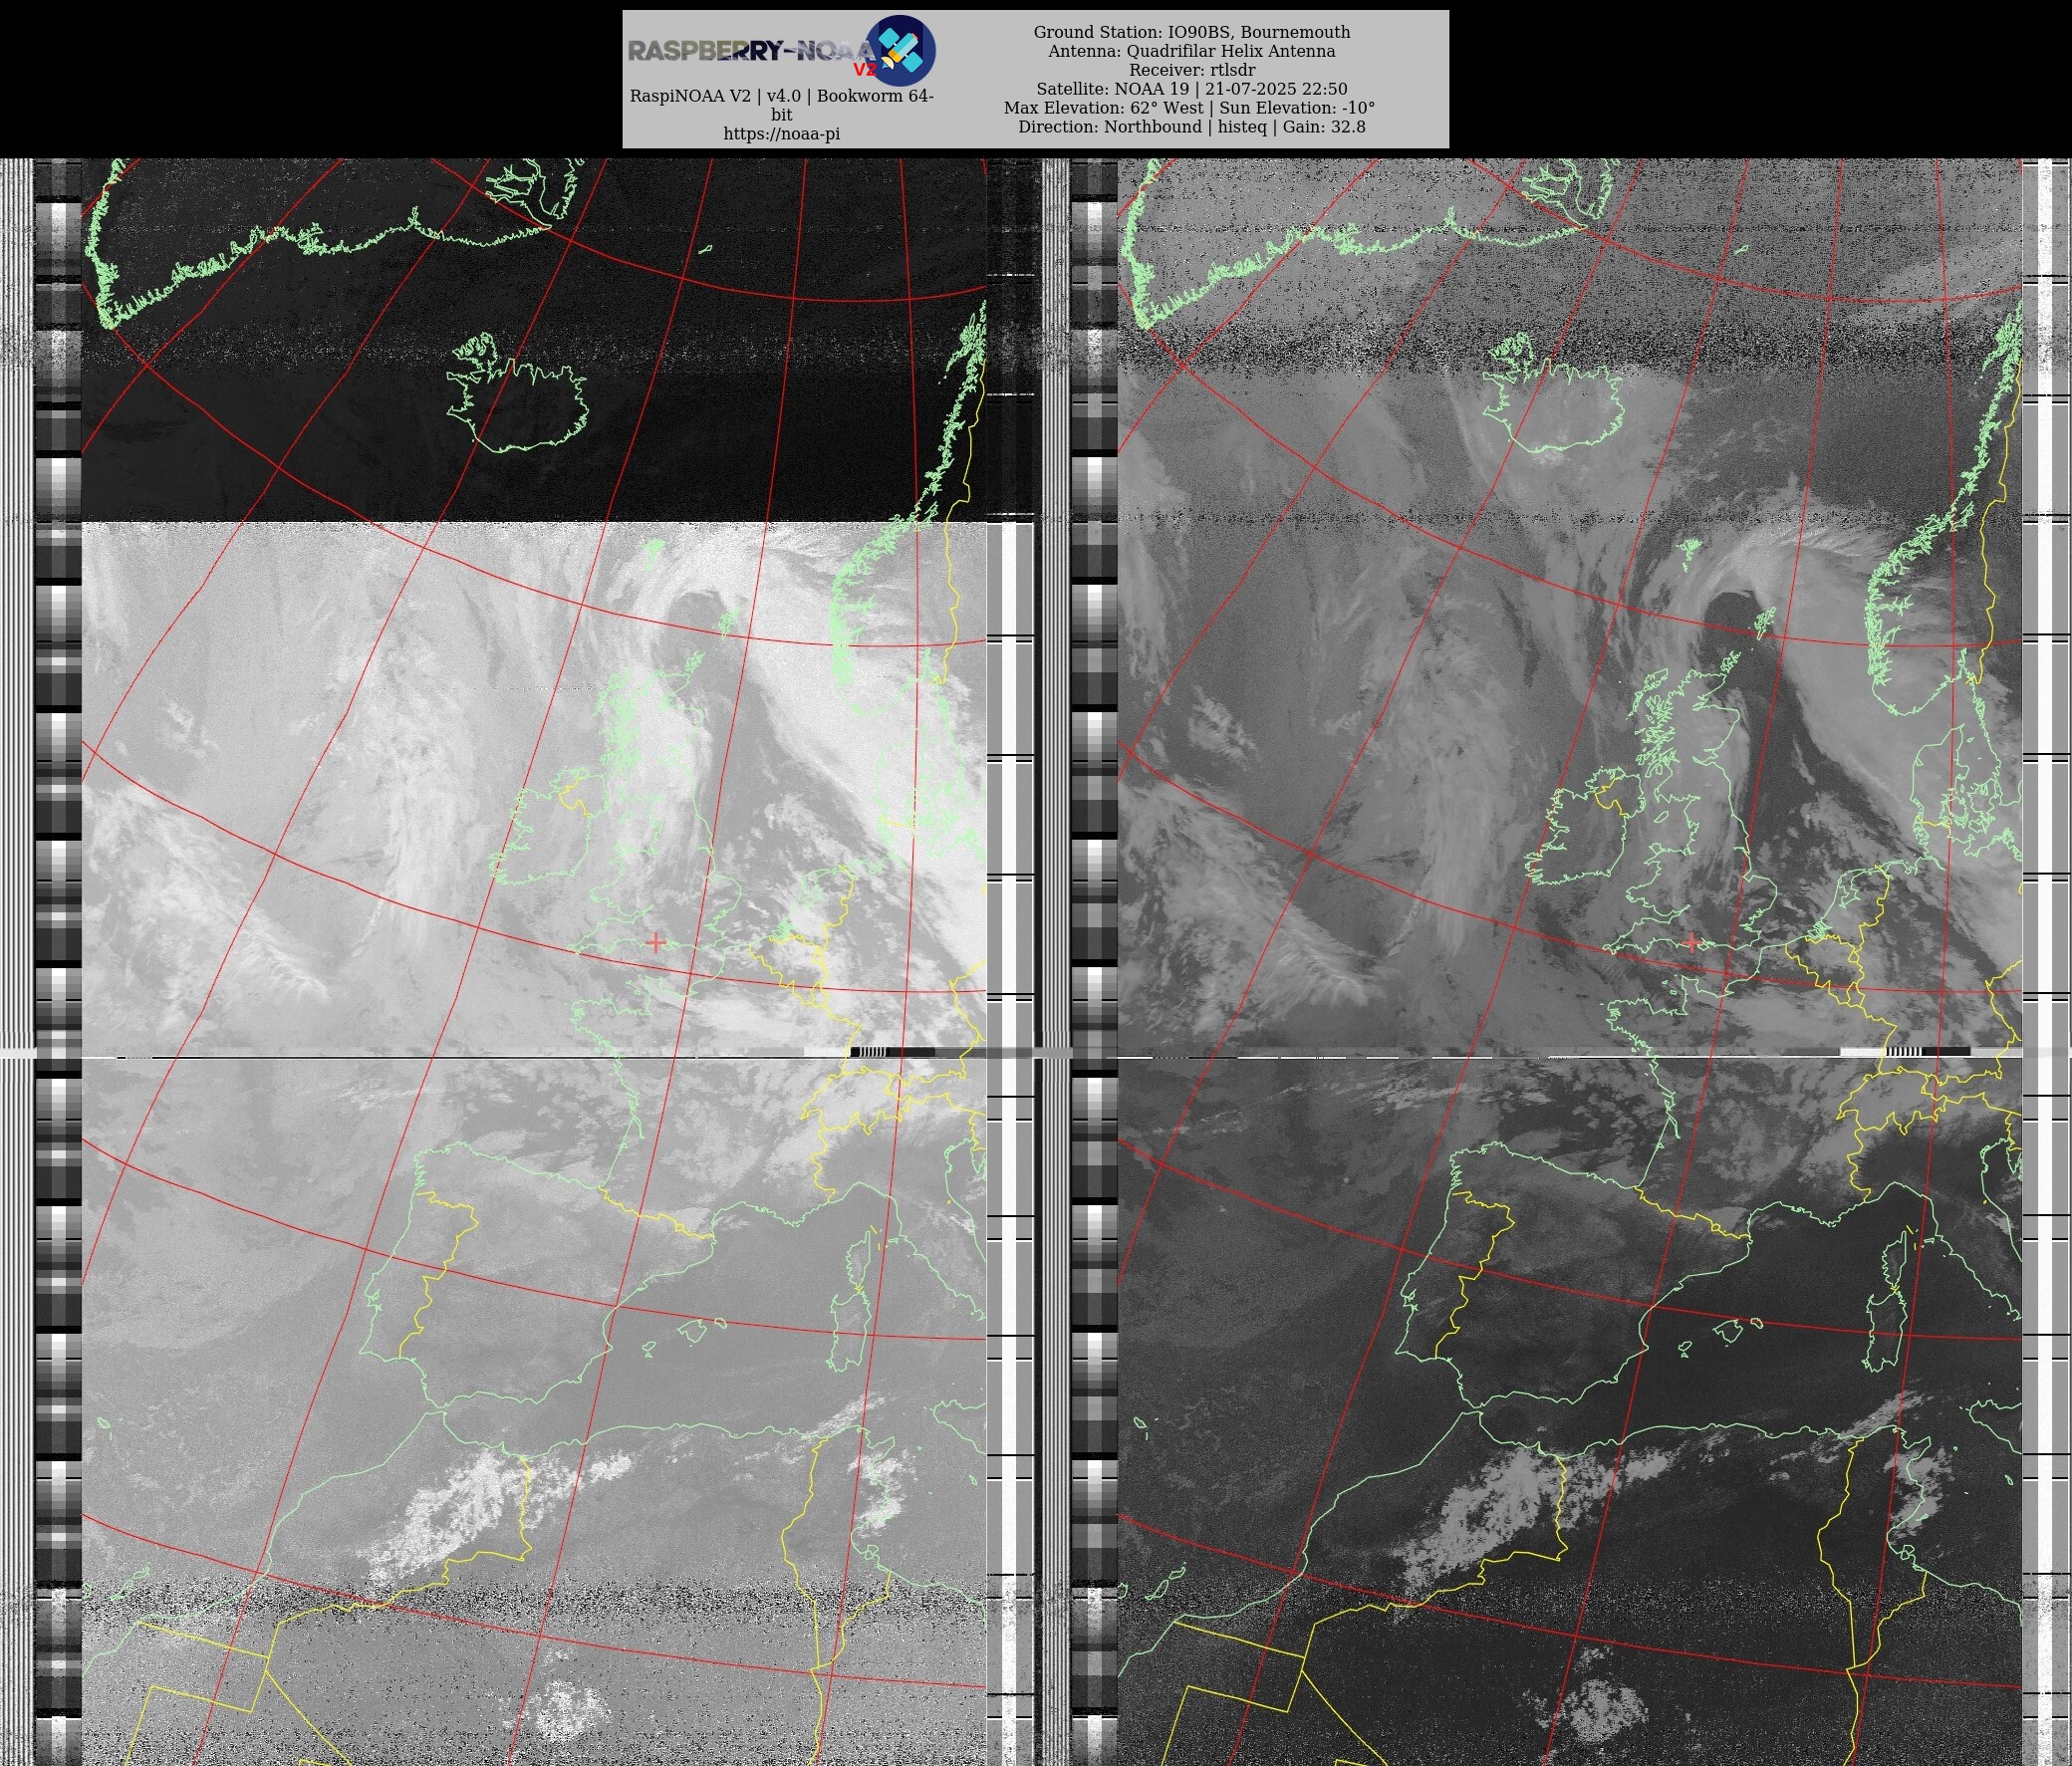Click the RASPBERRY-NOAA logo text
Viewport: 2072px width, 1766px height.
(x=752, y=51)
